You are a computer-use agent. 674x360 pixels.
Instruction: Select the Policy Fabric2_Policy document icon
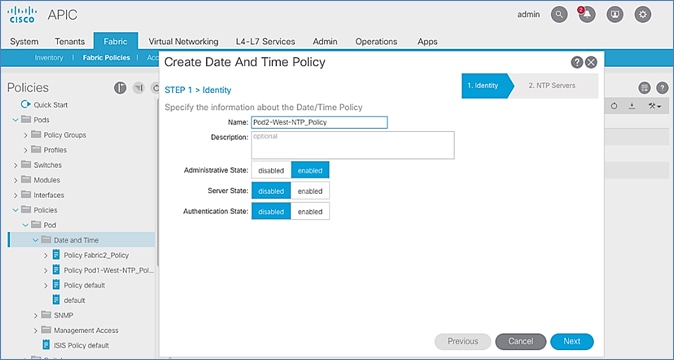click(56, 255)
